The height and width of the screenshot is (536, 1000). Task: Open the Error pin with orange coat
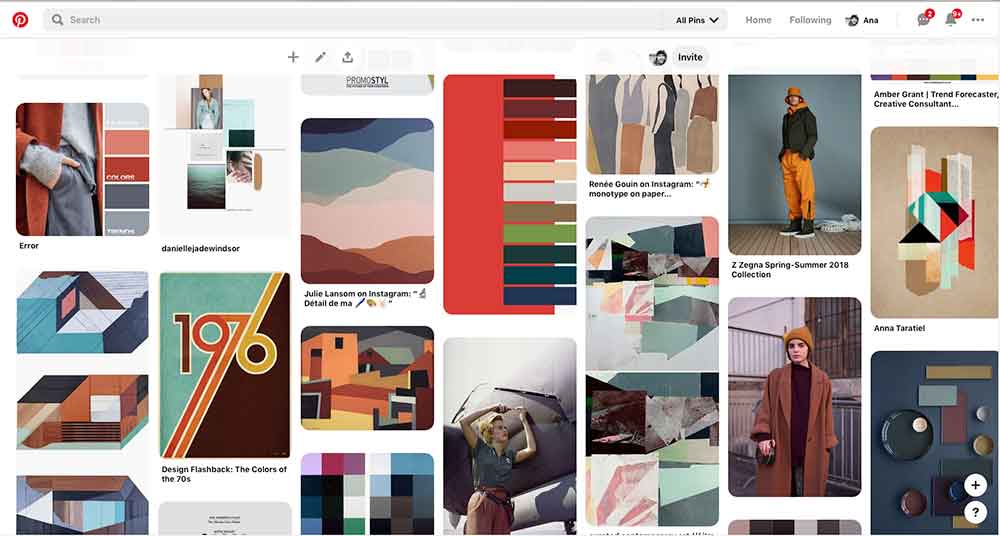(x=82, y=169)
